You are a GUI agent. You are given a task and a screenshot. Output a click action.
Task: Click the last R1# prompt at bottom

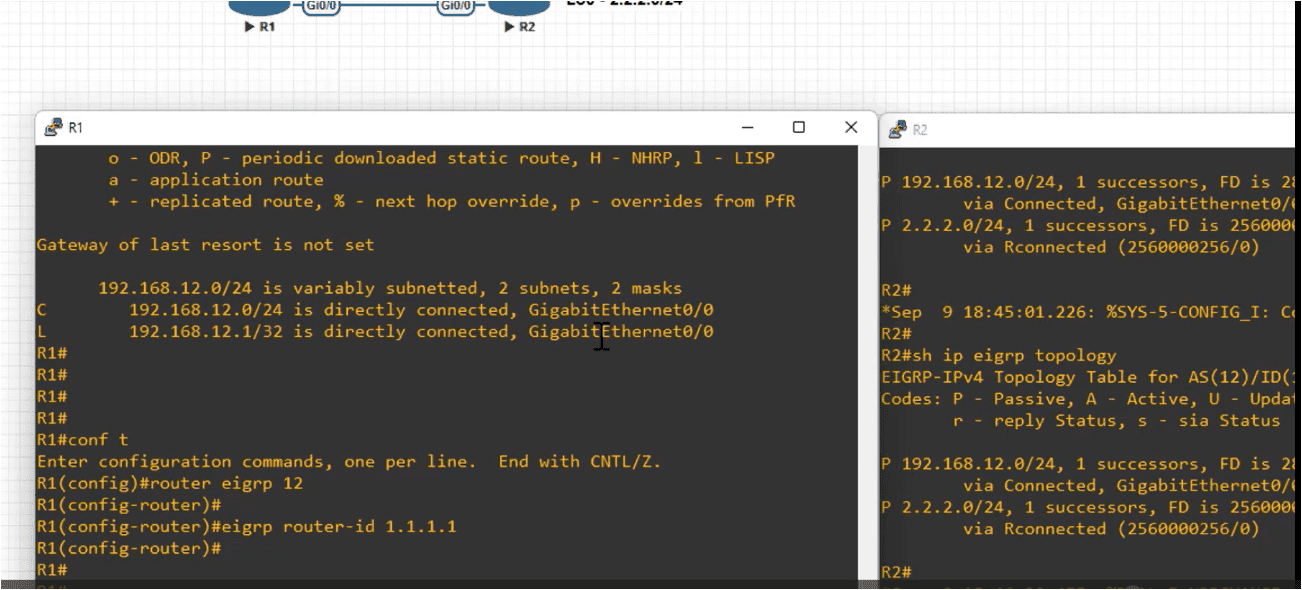52,570
